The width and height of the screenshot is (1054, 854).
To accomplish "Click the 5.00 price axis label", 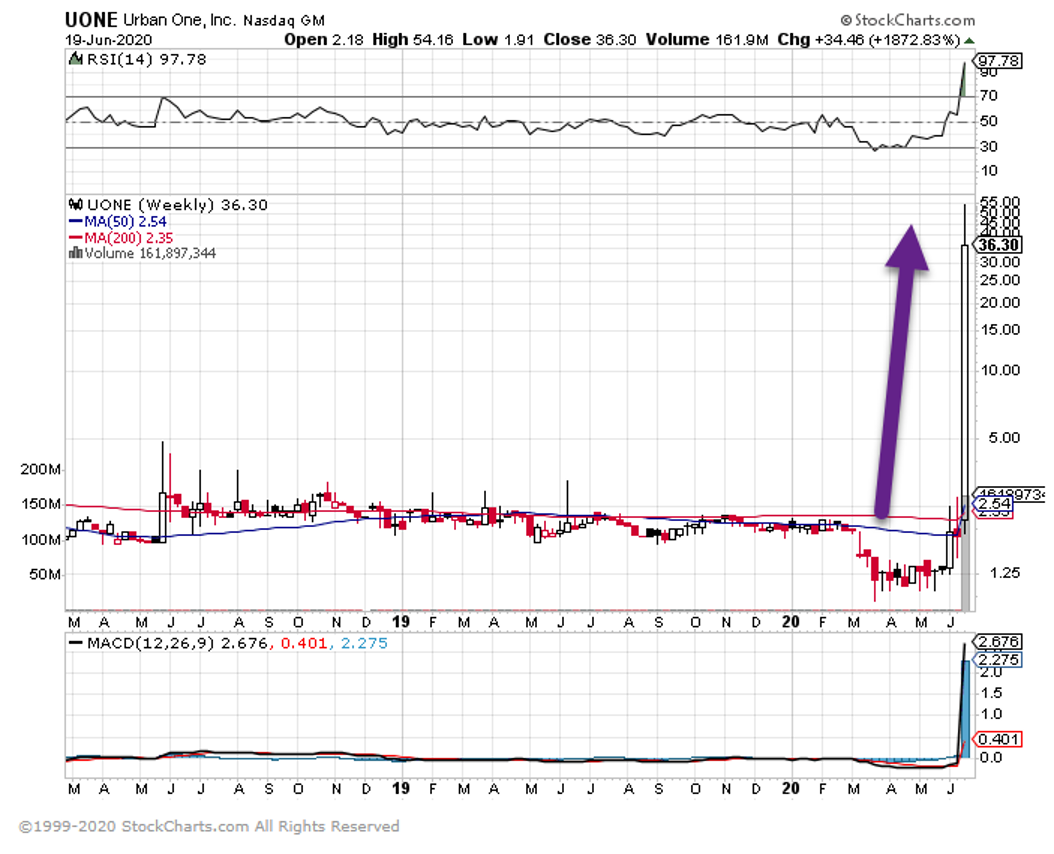I will [x=1004, y=438].
